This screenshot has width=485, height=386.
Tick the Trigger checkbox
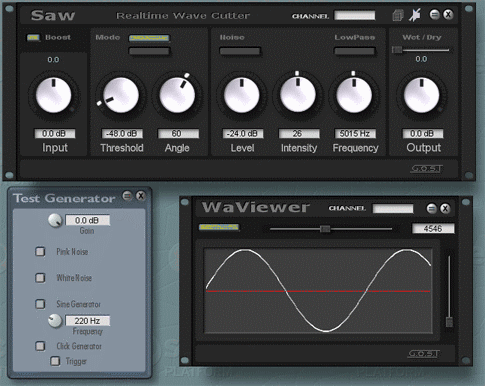click(55, 361)
